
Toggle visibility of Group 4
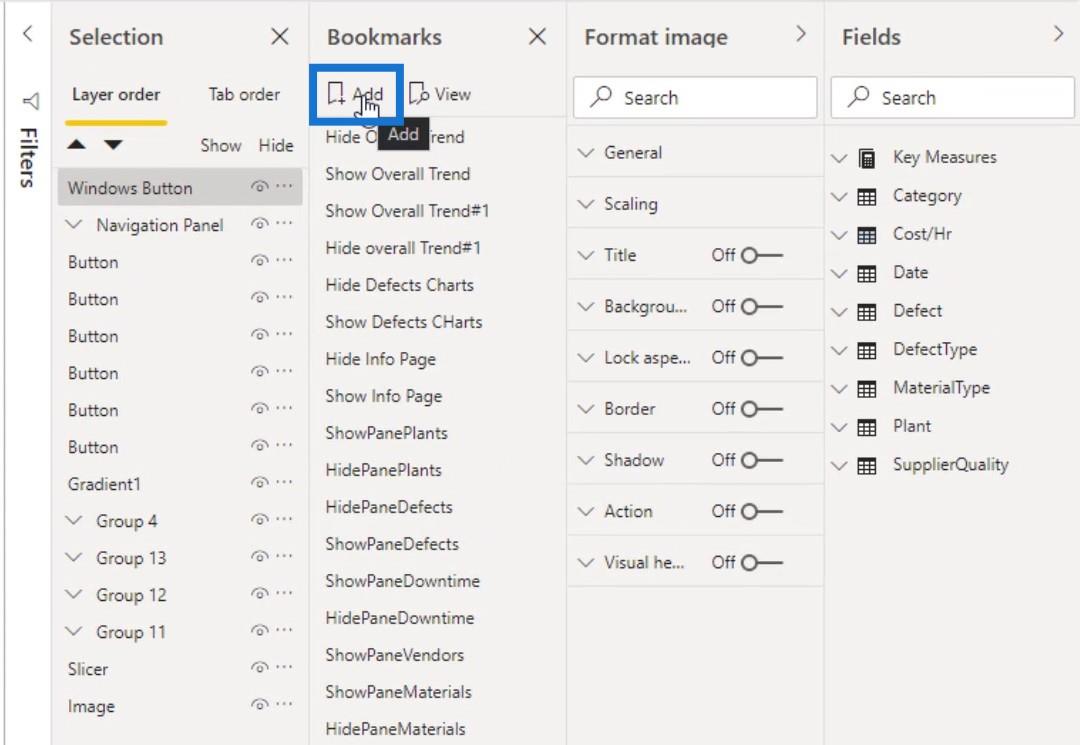coord(259,520)
